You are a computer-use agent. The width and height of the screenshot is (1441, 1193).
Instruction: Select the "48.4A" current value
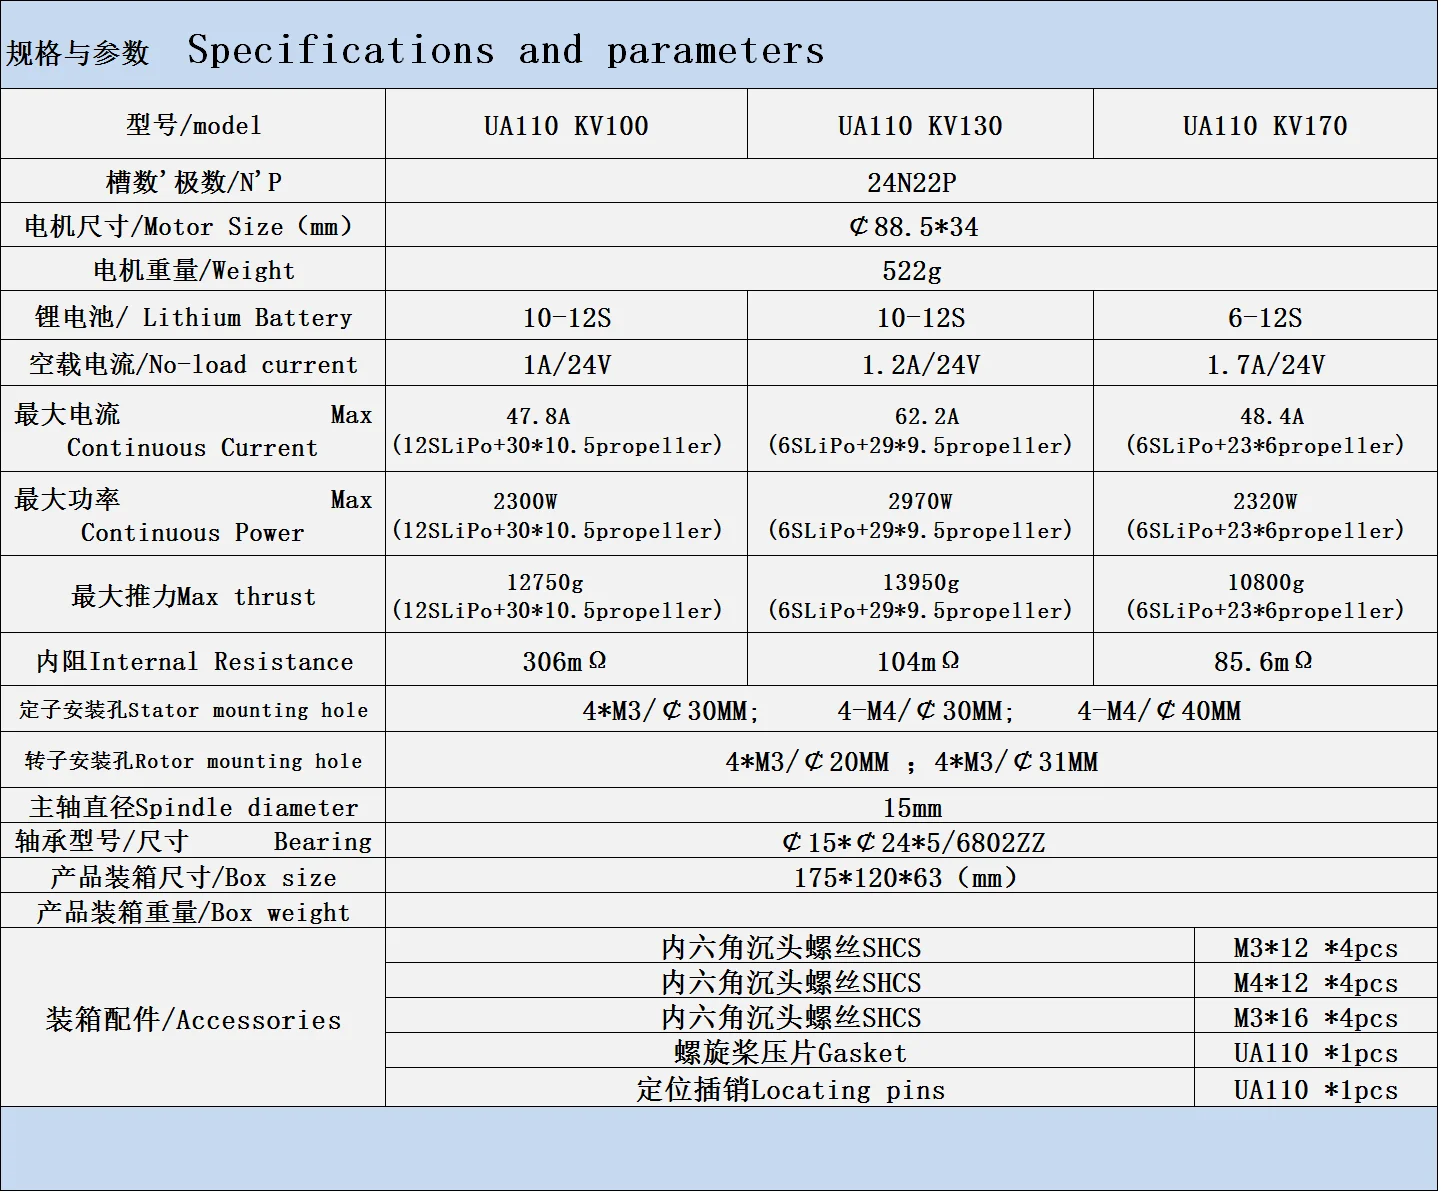click(1272, 416)
